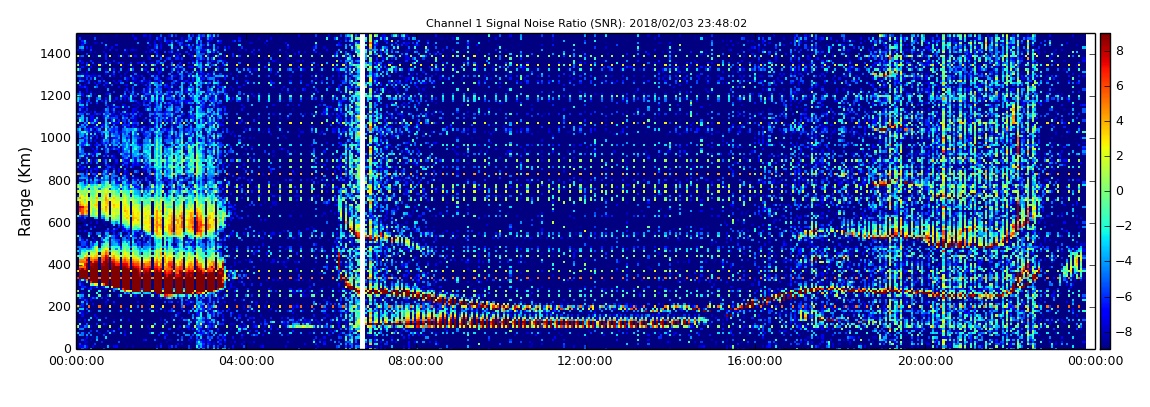Click the colorbar value 2 label
1150x407 pixels.
point(1120,156)
